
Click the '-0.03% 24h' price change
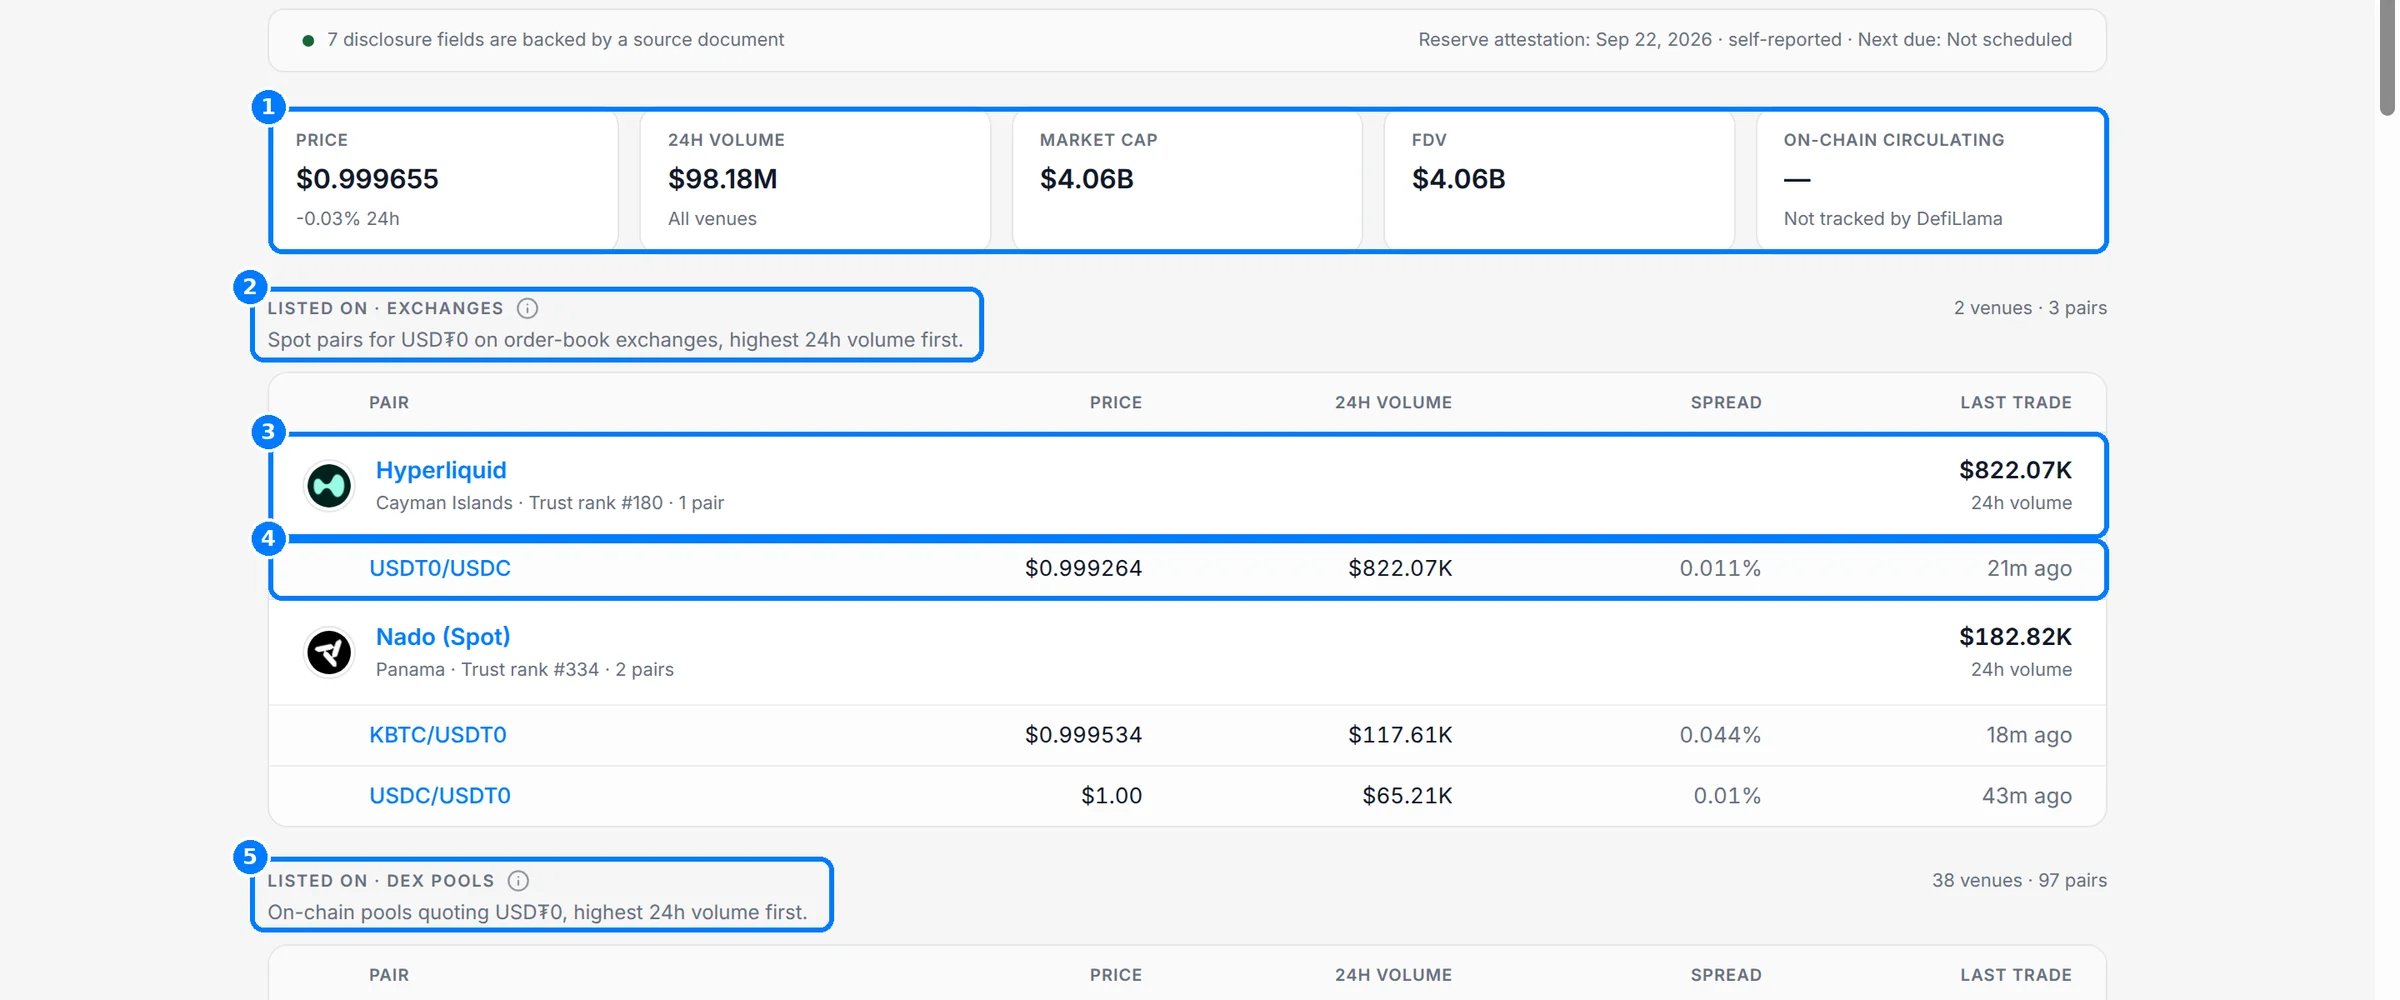tap(348, 219)
